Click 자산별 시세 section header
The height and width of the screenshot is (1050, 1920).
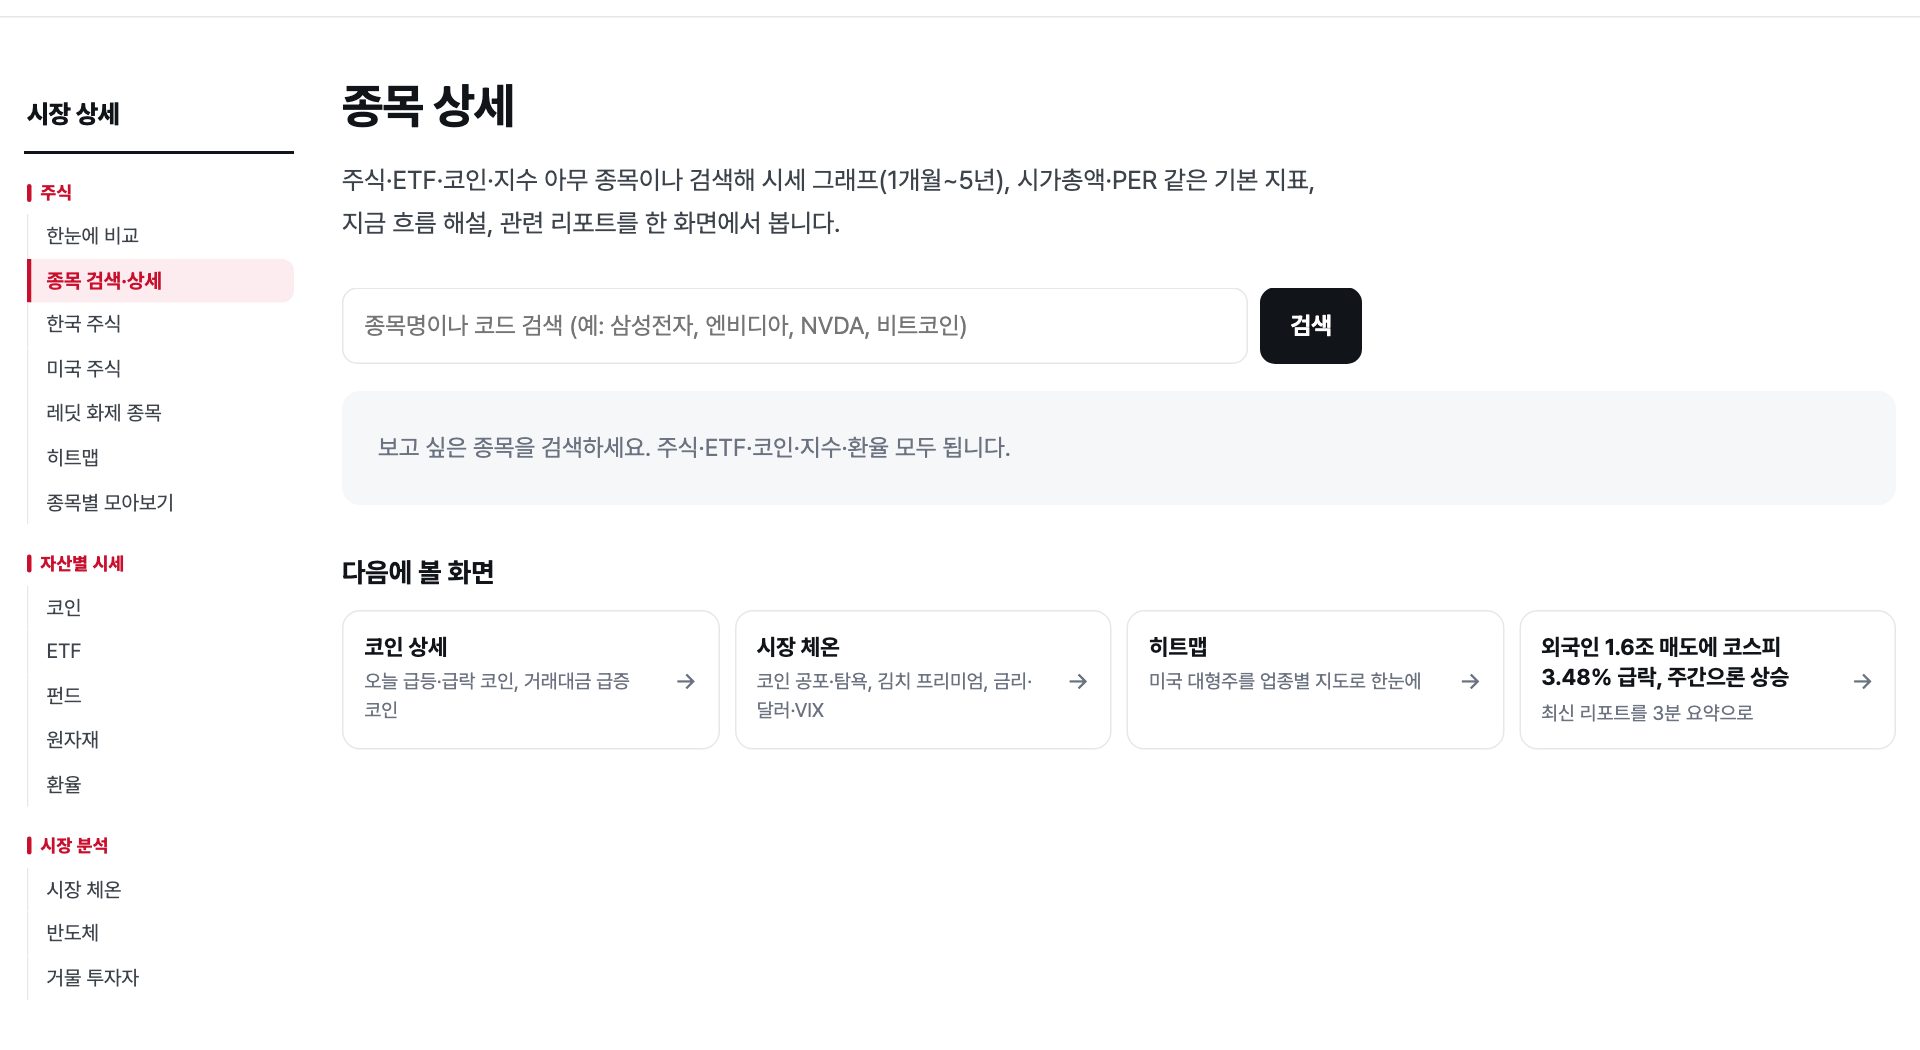click(x=82, y=564)
